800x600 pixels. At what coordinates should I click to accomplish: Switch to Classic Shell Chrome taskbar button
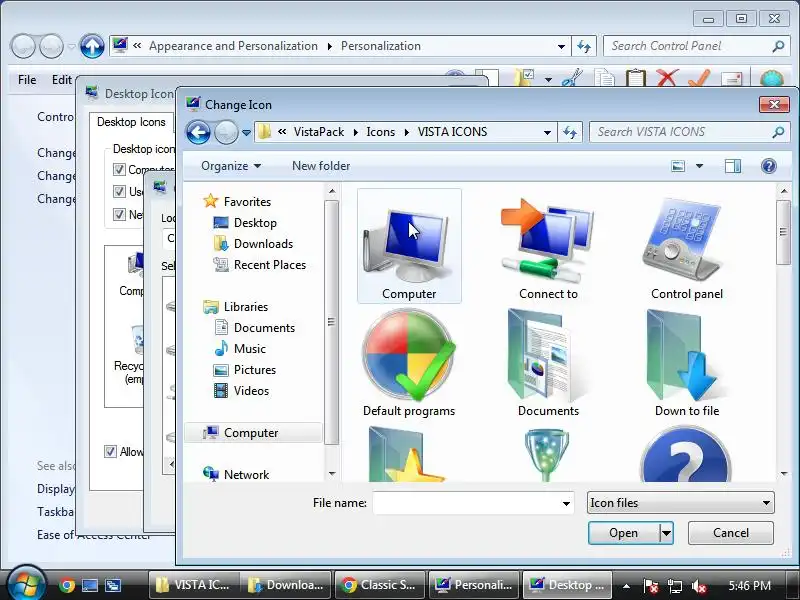[x=379, y=585]
